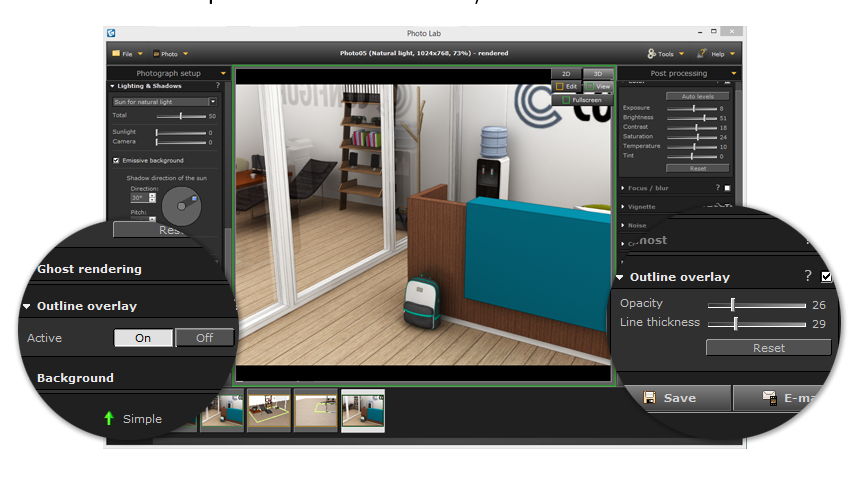Image resolution: width=856 pixels, height=484 pixels.
Task: Set Outline overlay Active to On
Action: coord(144,338)
